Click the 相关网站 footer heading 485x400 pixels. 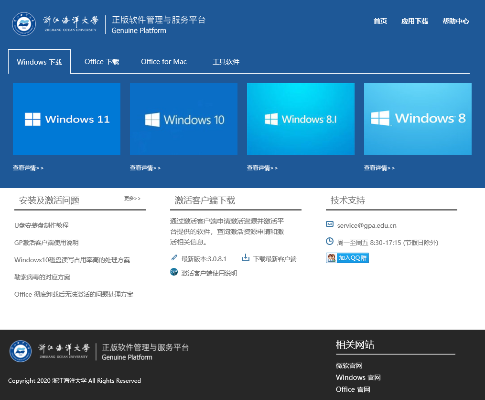tap(355, 345)
